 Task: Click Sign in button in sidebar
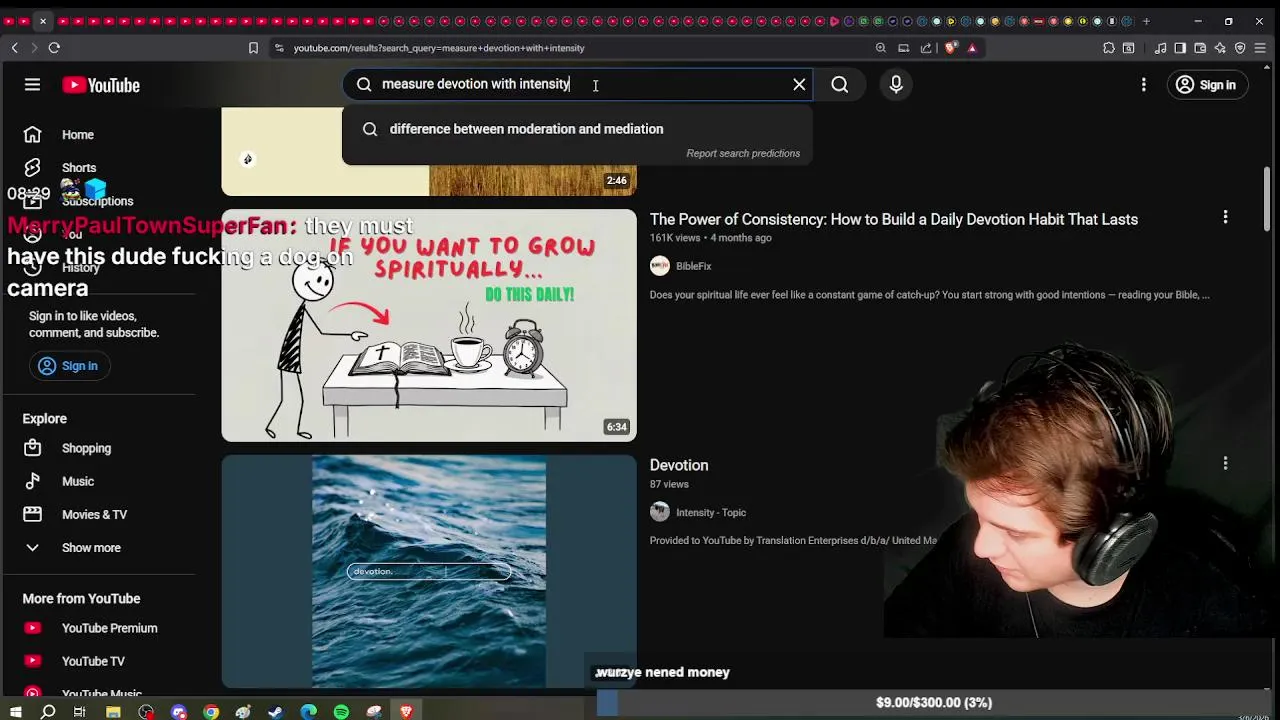coord(69,366)
